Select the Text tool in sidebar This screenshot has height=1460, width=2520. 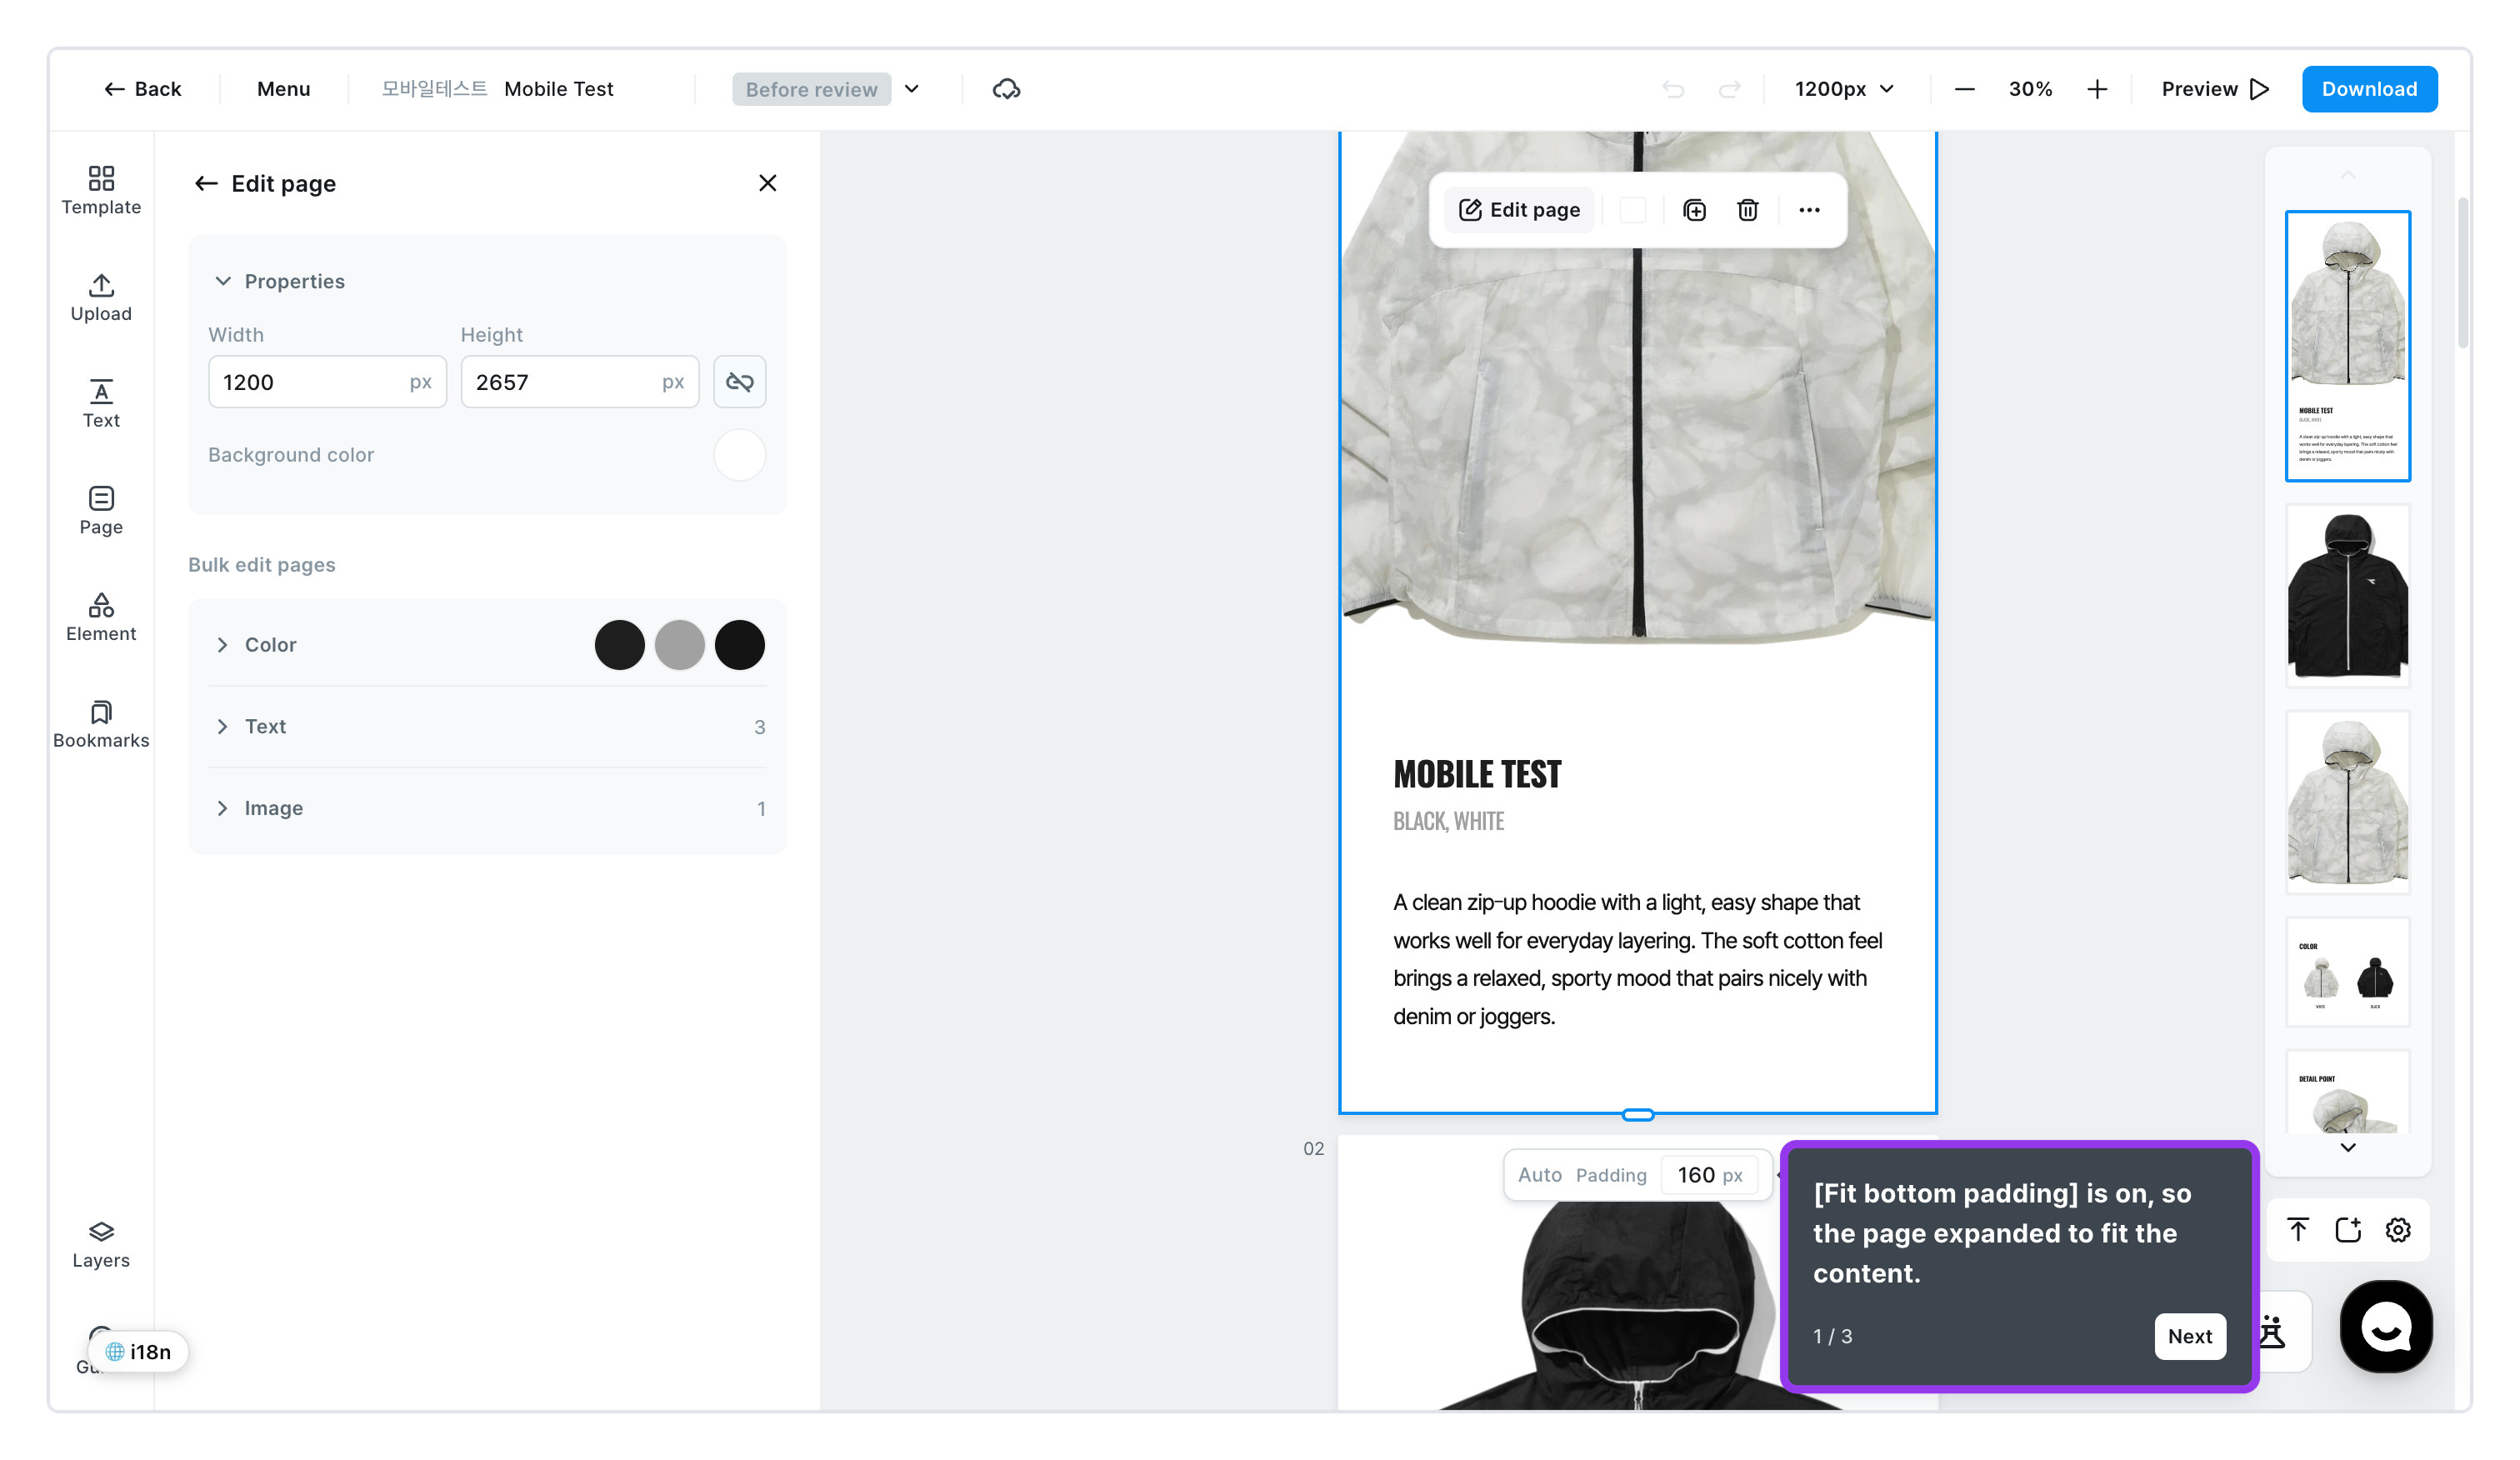[101, 404]
